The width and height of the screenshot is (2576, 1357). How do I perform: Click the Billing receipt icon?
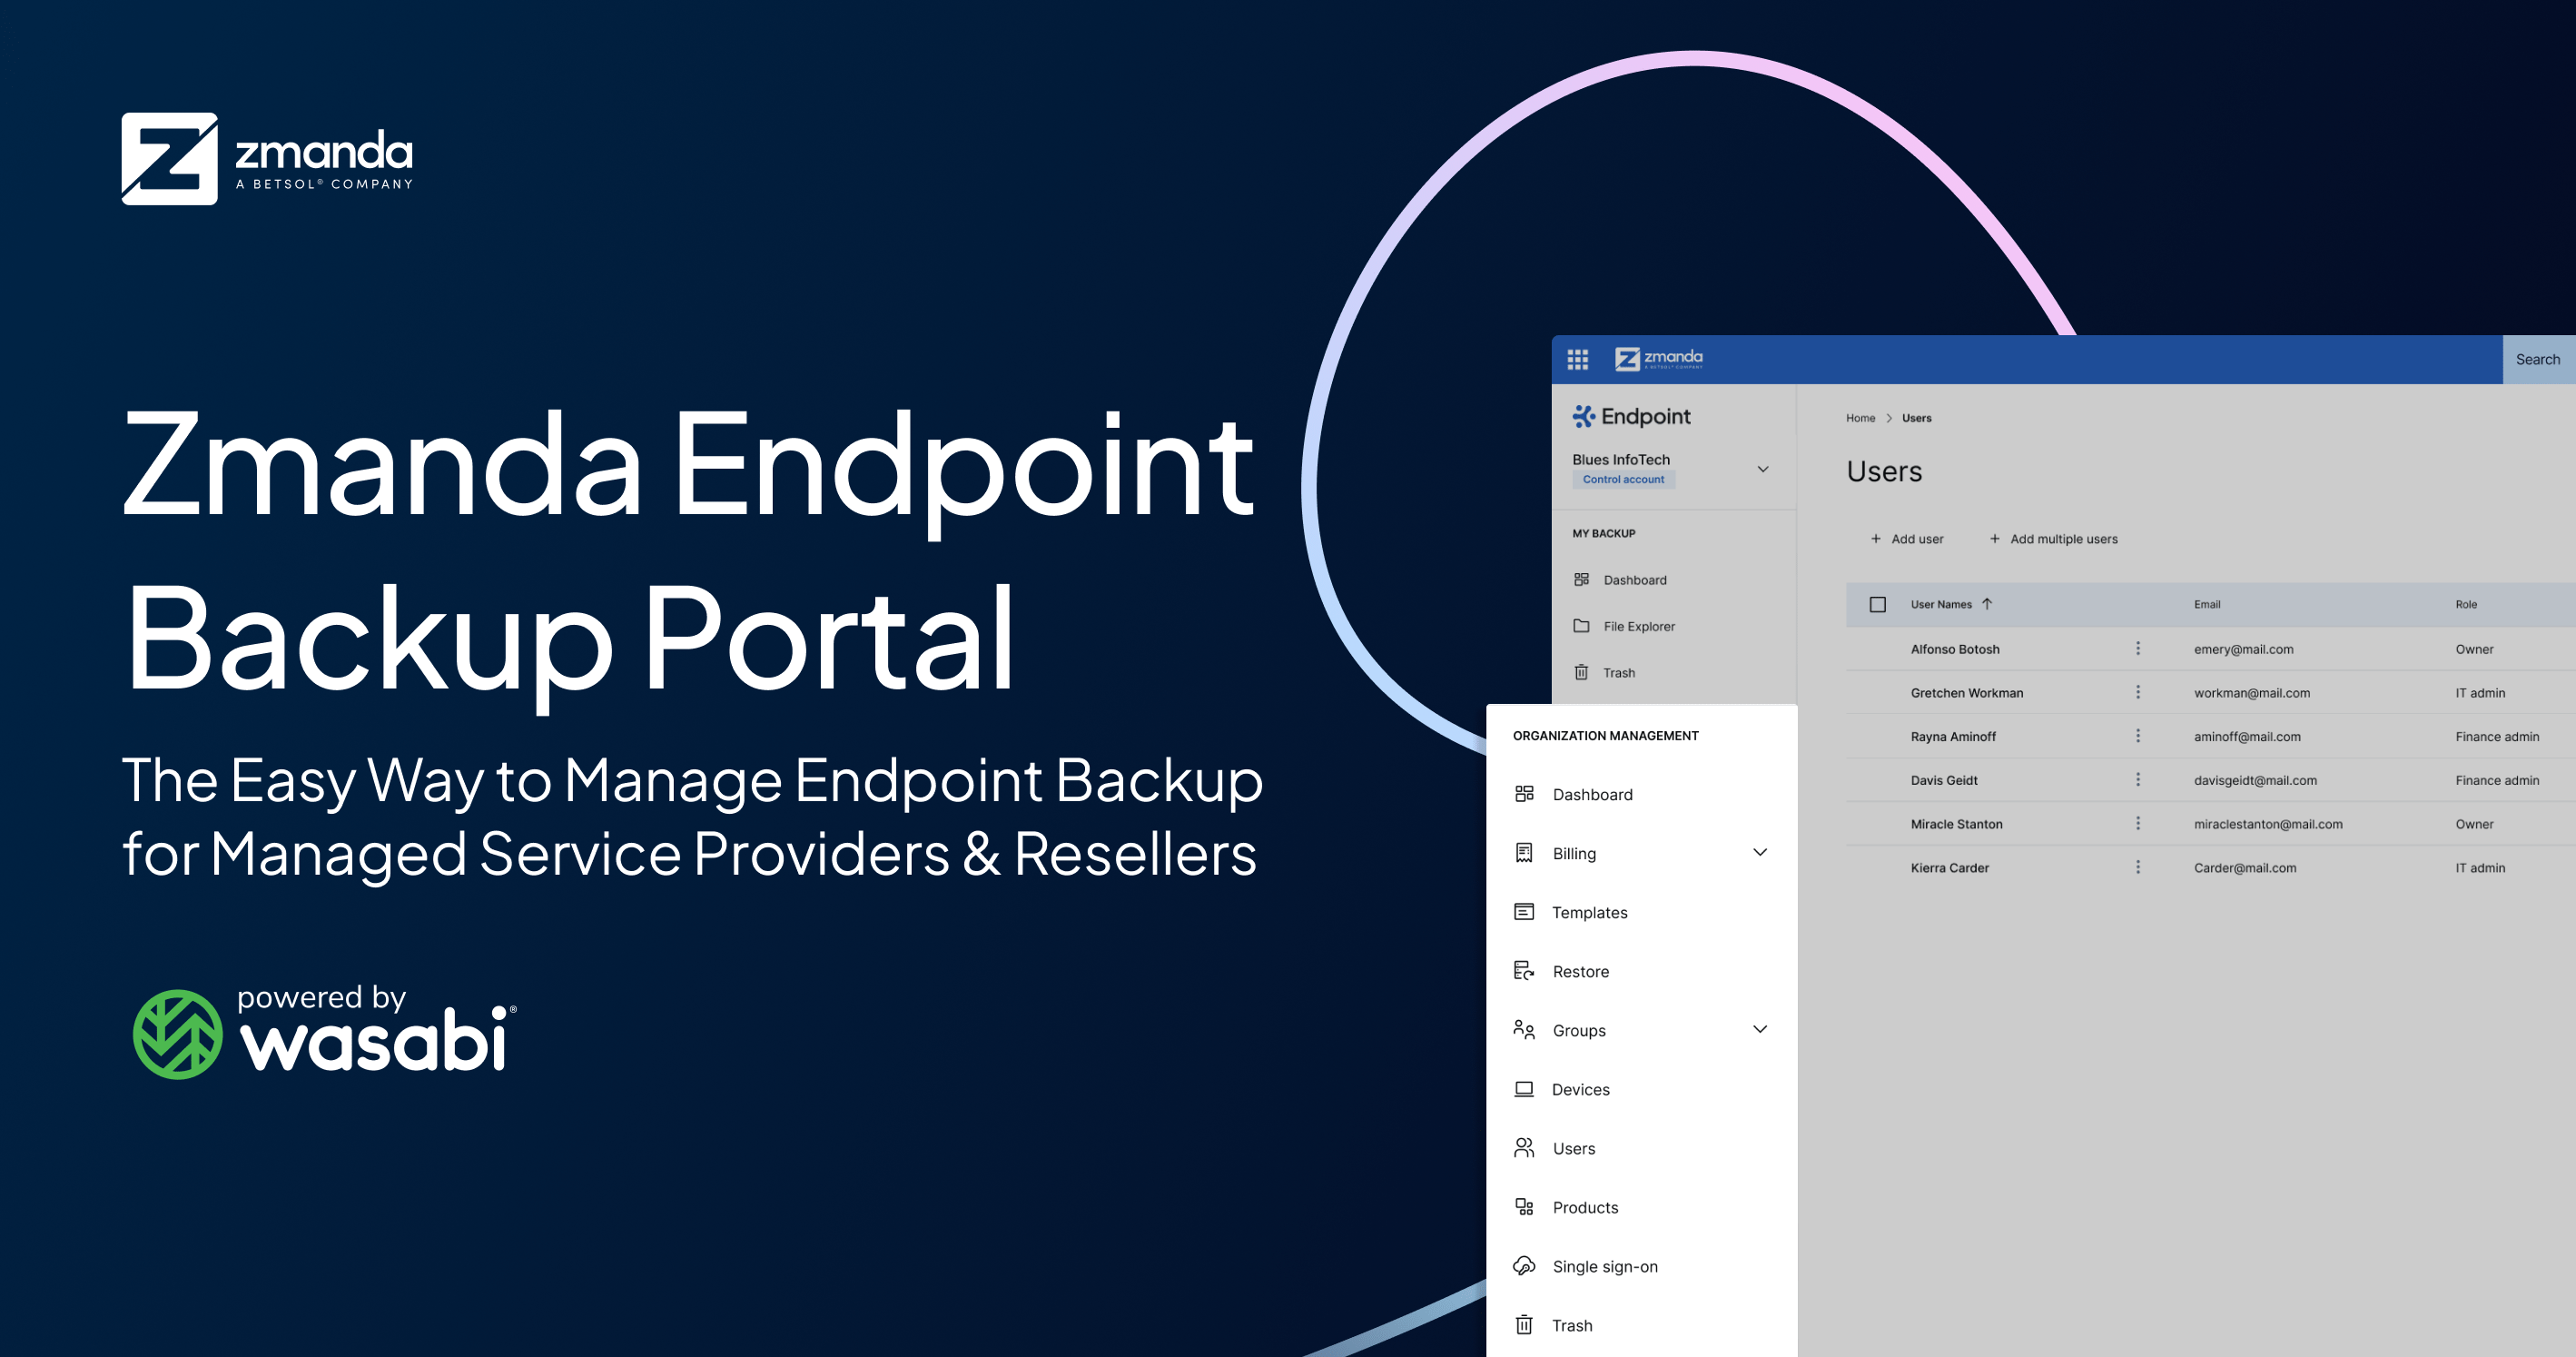1524,853
